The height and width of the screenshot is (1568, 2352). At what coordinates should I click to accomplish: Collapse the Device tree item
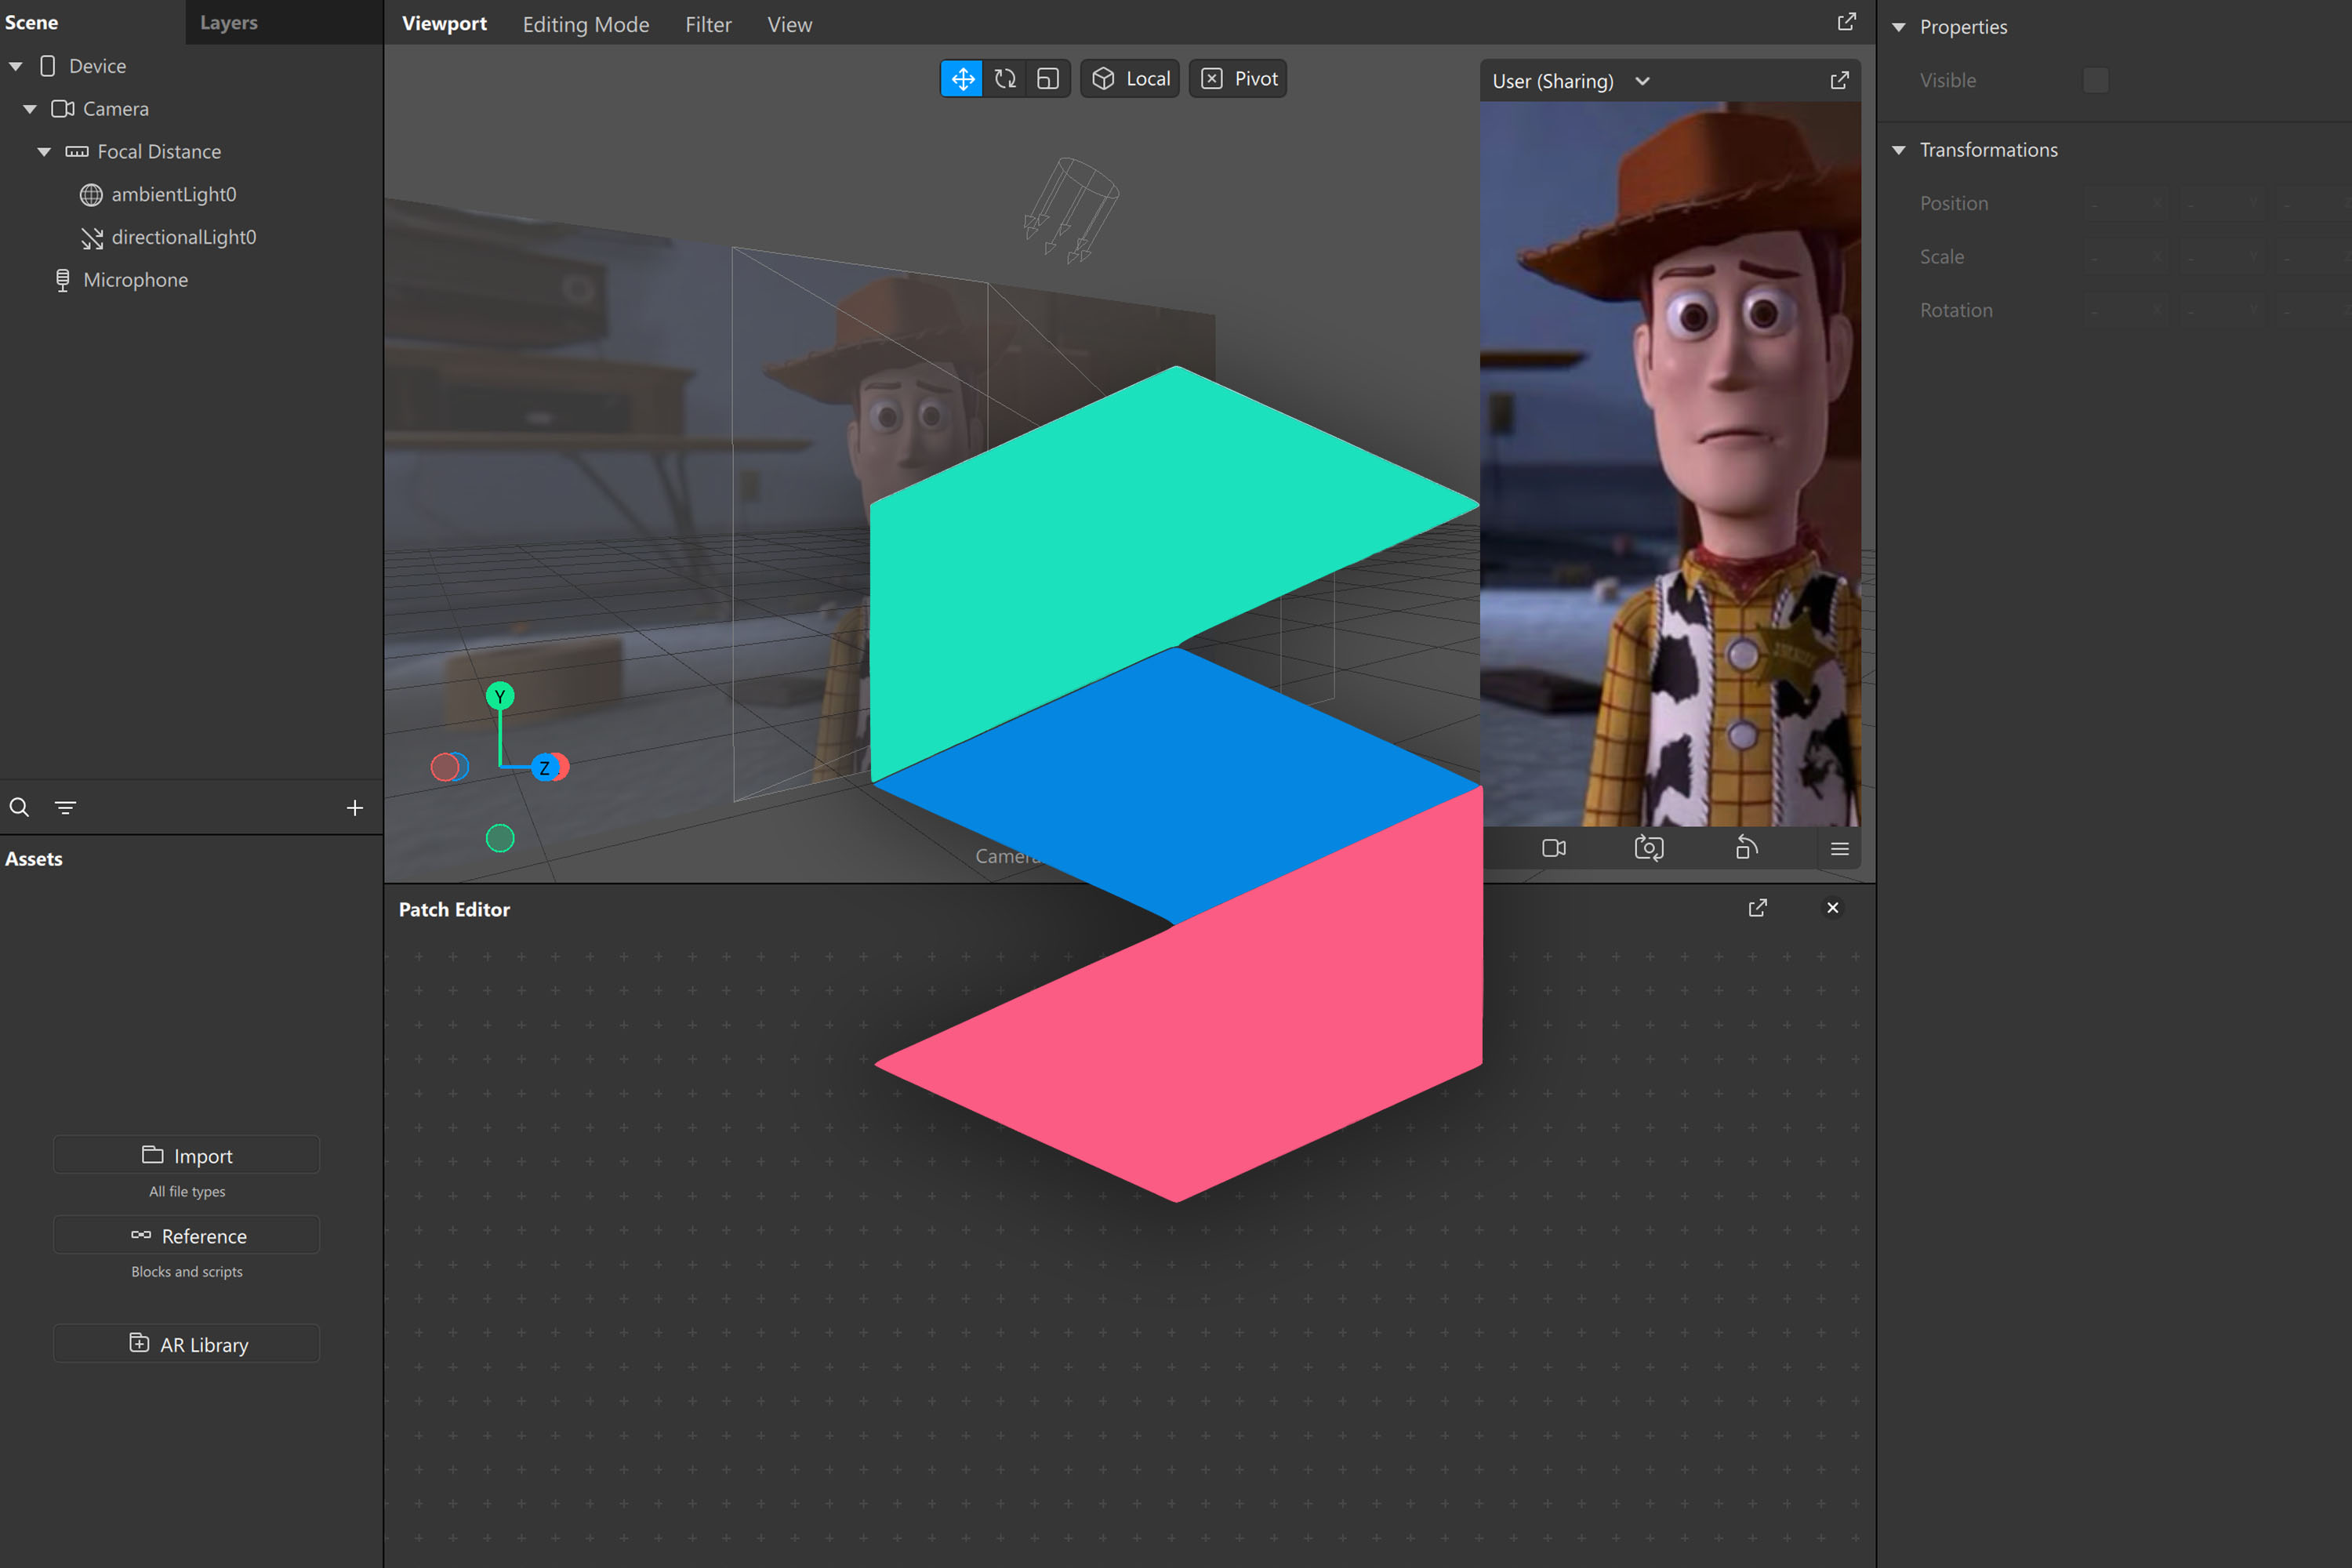point(16,66)
